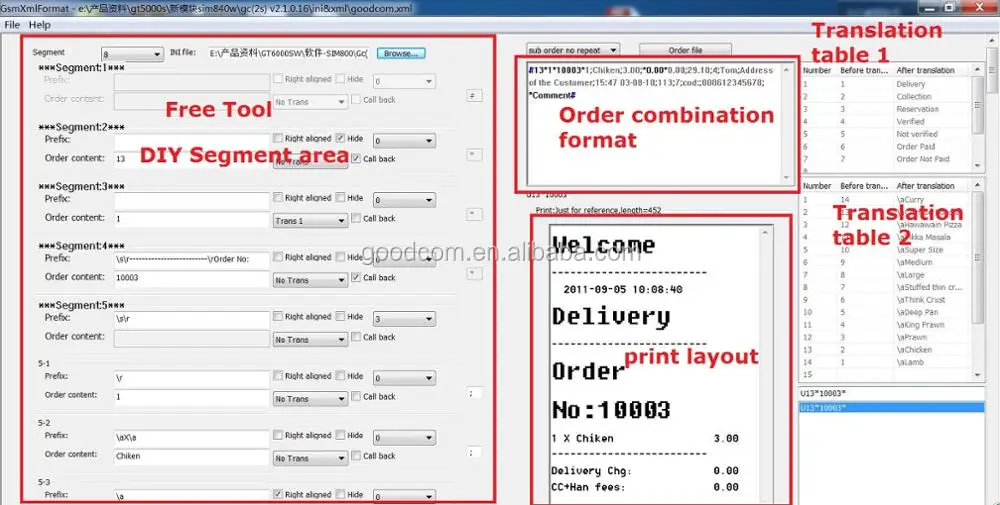Select the \aKing Prawn row

[886, 325]
